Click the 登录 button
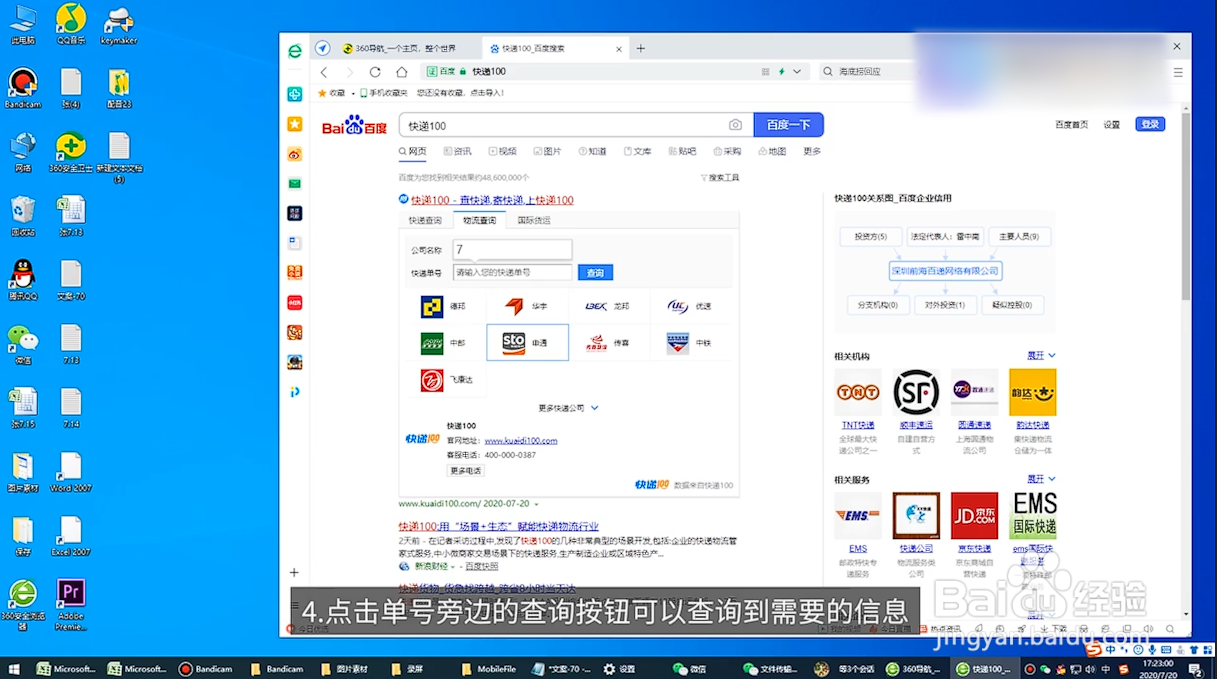The width and height of the screenshot is (1217, 679). 1150,124
